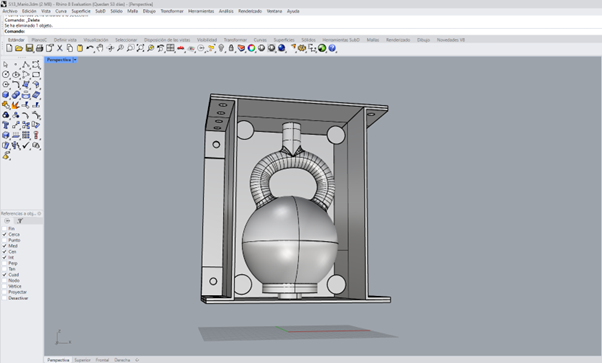Select the Pan hand tool

pyautogui.click(x=100, y=48)
